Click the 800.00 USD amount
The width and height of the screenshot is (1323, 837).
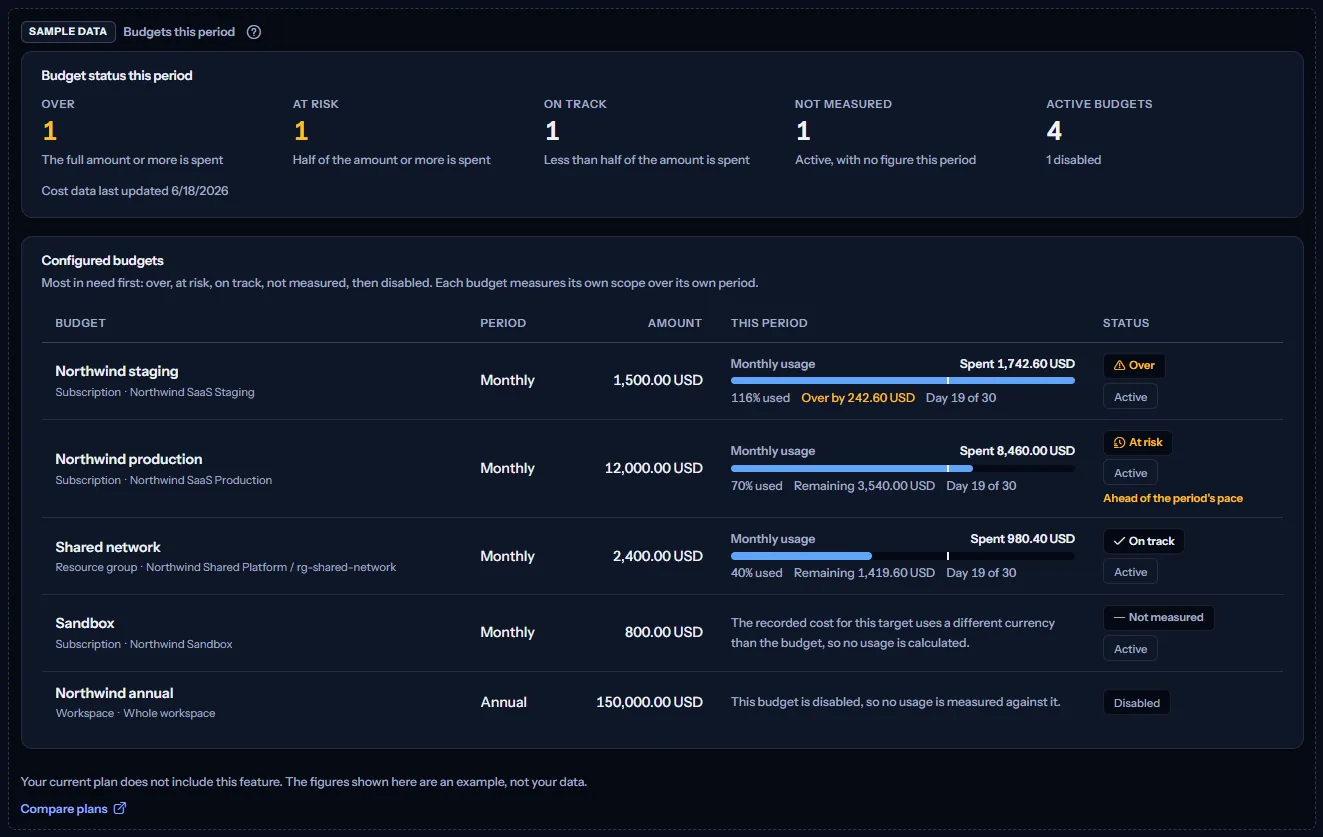pos(665,632)
